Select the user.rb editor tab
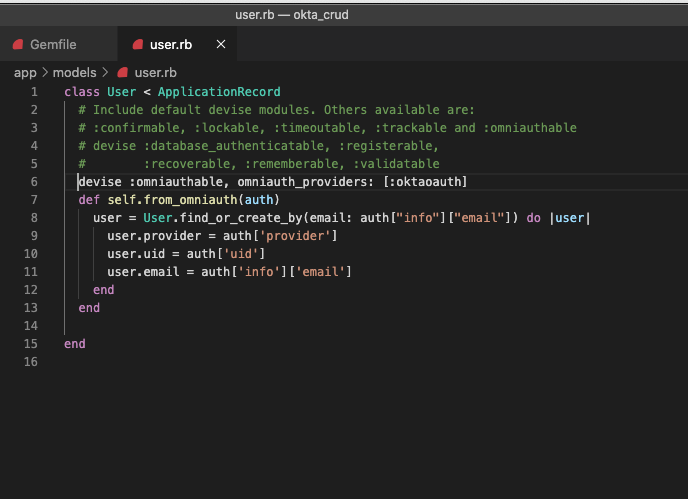 pos(170,45)
